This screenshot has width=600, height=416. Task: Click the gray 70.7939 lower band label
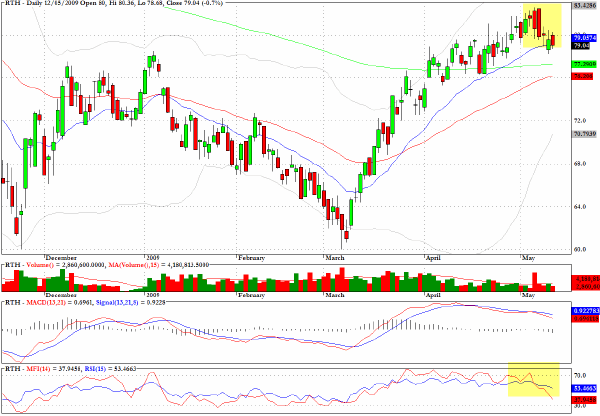click(584, 134)
